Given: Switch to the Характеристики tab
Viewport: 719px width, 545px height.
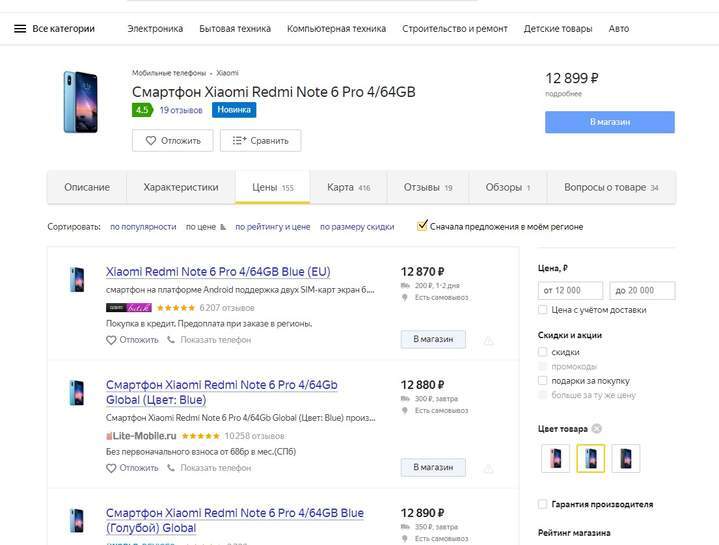Looking at the screenshot, I should 180,187.
